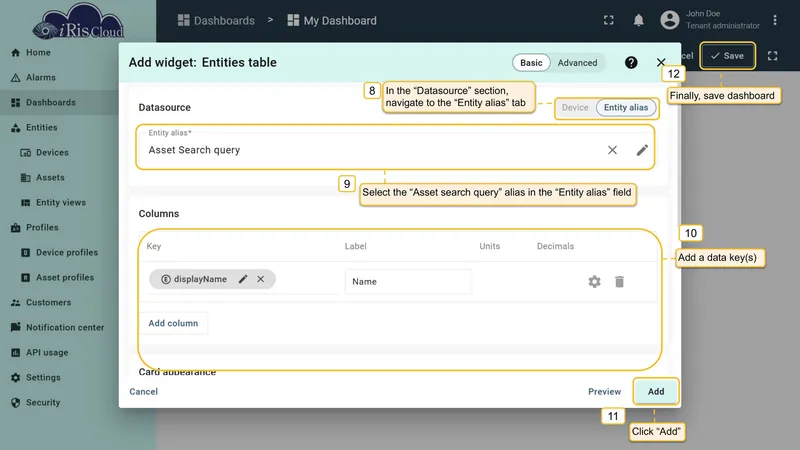This screenshot has height=450, width=800.
Task: Edit the displayName key chip
Action: click(243, 279)
